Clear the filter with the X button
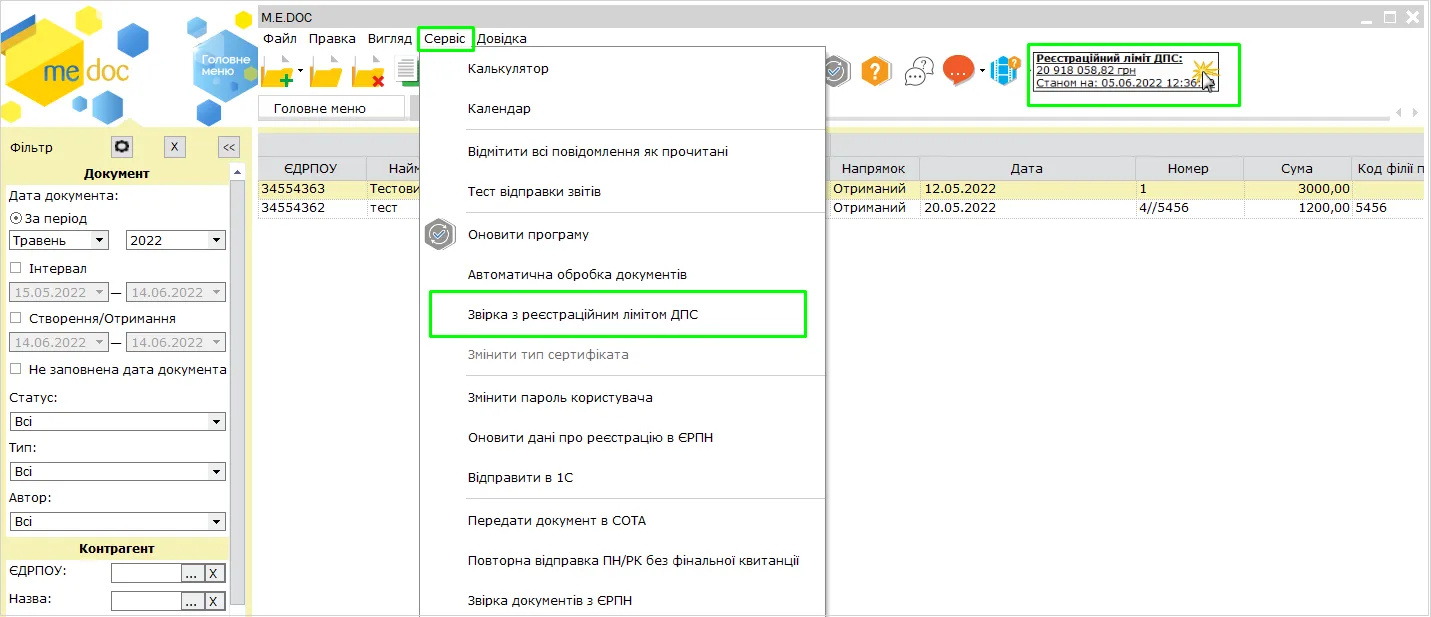1431x617 pixels. [x=174, y=147]
